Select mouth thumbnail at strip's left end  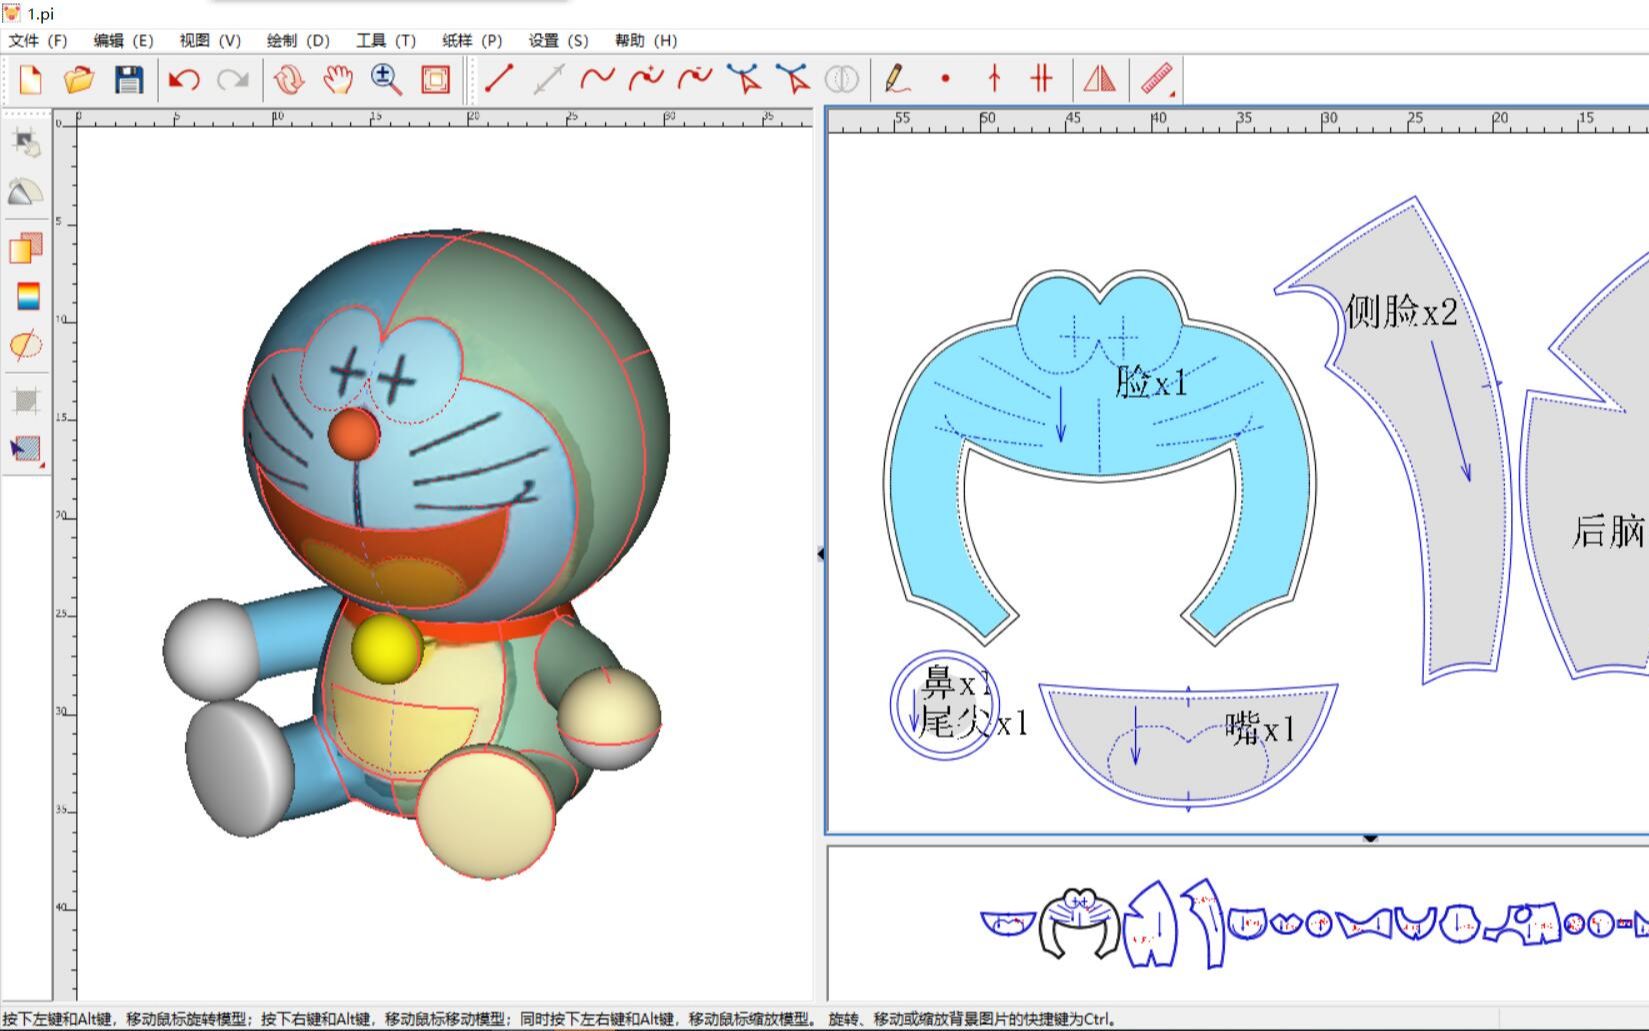(x=1007, y=923)
